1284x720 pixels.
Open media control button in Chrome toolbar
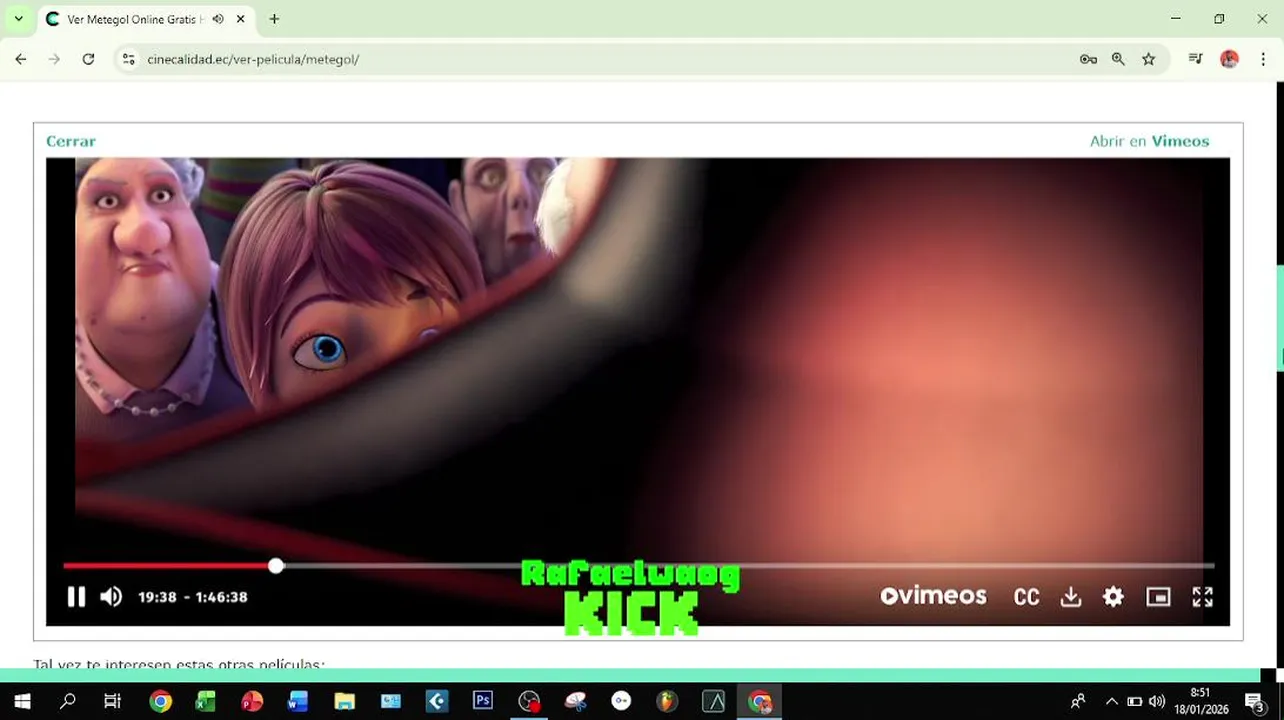(x=1195, y=59)
